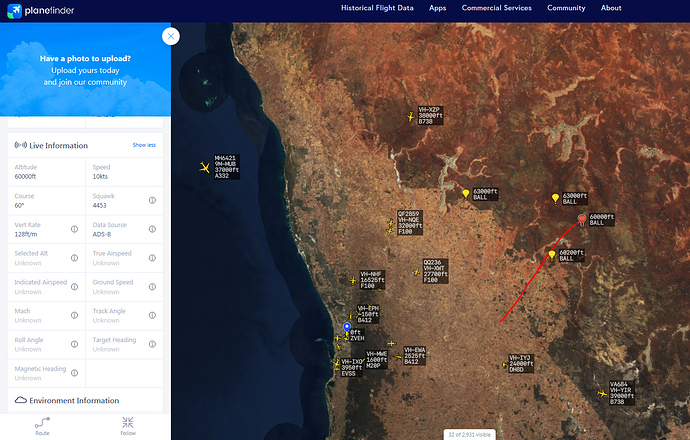
Task: Click the Indicated Airspeed info icon
Action: point(74,286)
